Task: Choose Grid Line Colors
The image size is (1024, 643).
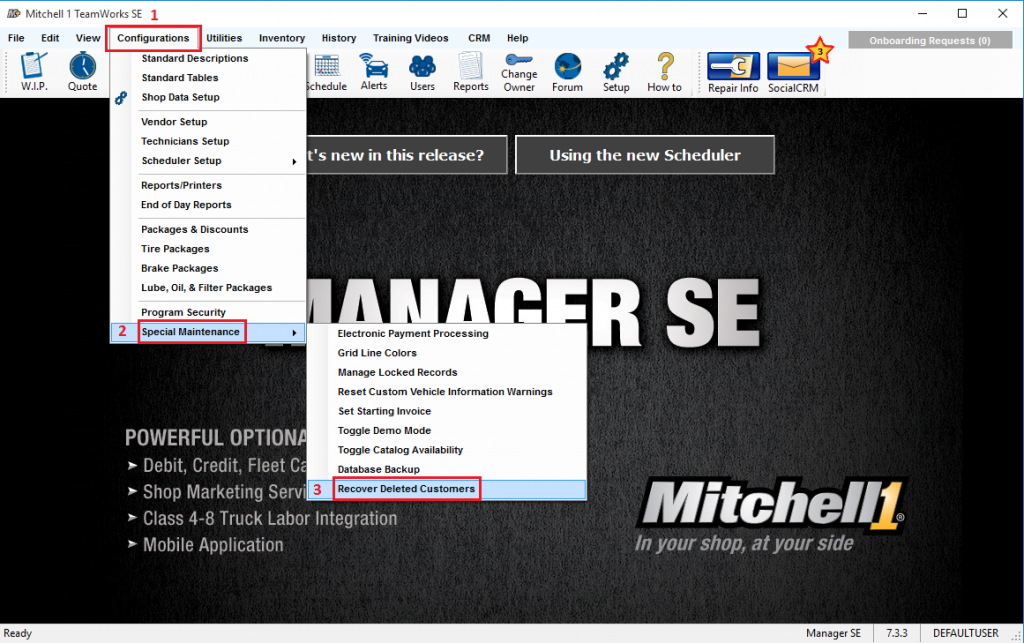Action: (x=447, y=353)
